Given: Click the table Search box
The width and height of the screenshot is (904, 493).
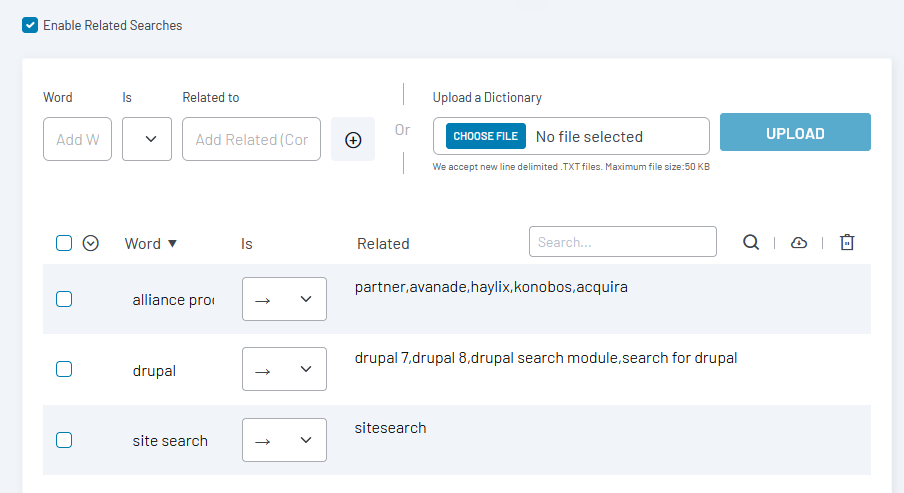Looking at the screenshot, I should [622, 242].
